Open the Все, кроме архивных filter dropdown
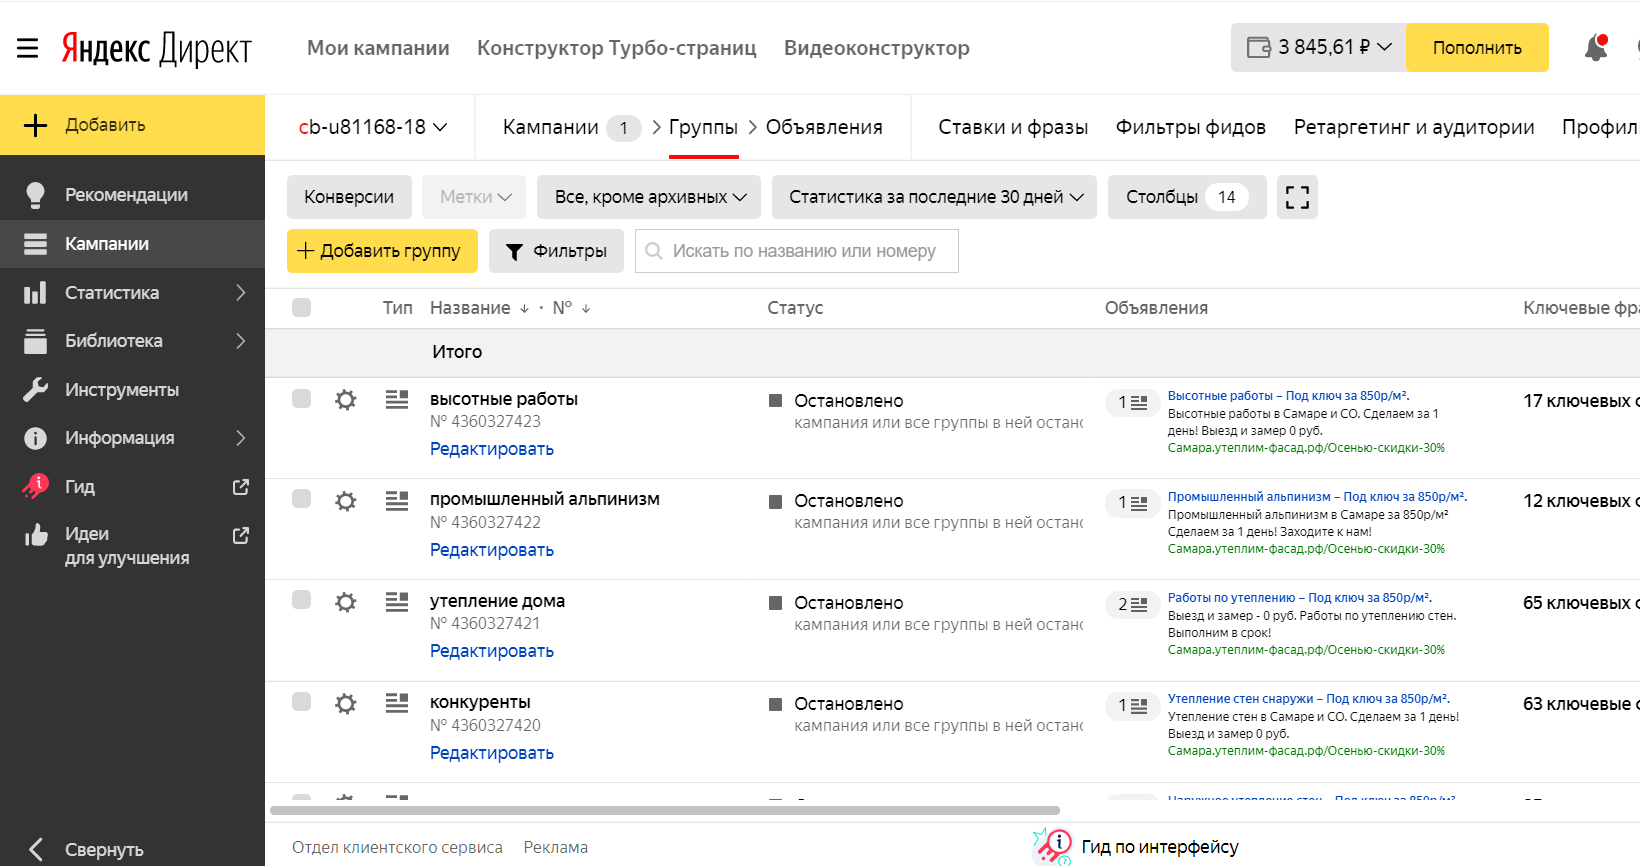Viewport: 1640px width, 866px height. pos(649,197)
